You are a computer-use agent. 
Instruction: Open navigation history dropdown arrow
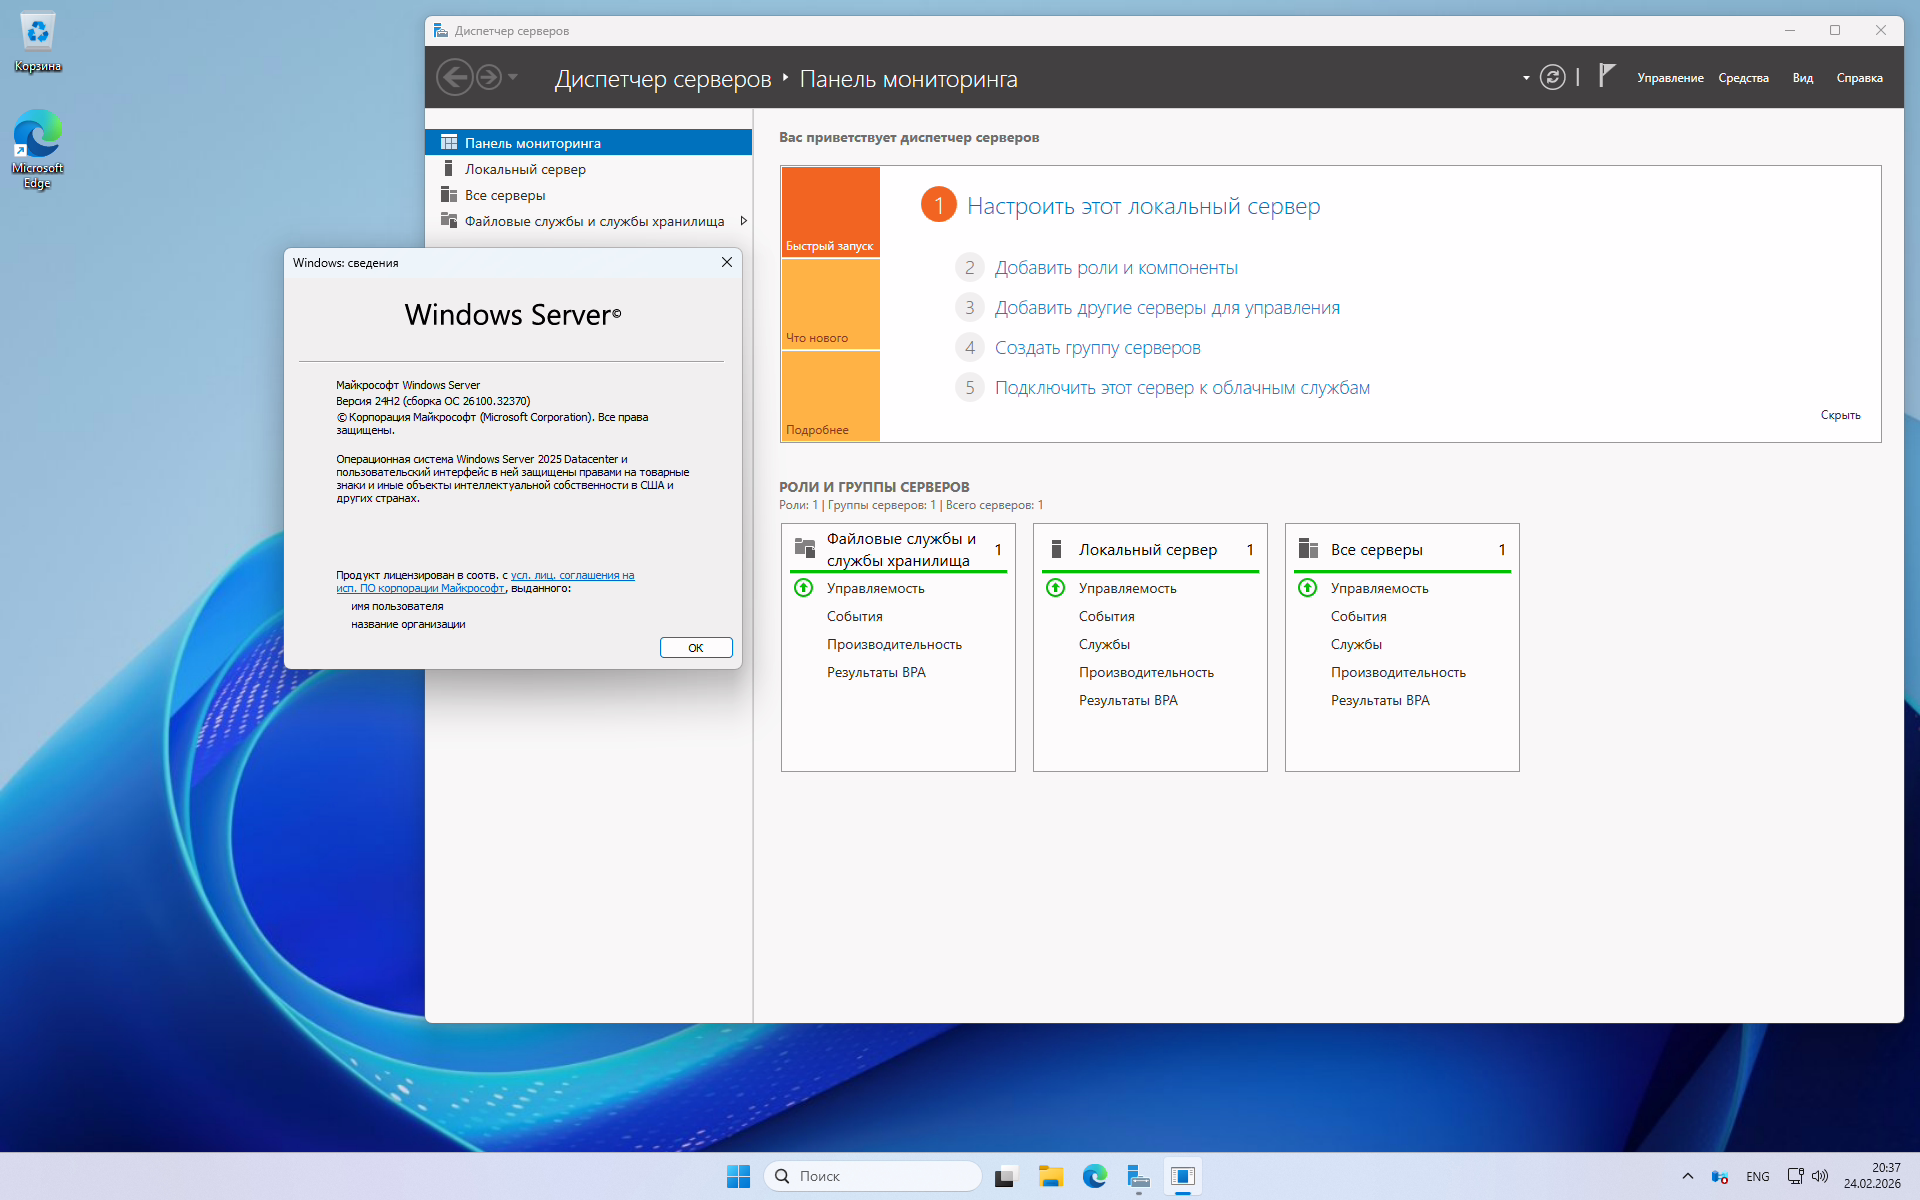(513, 77)
